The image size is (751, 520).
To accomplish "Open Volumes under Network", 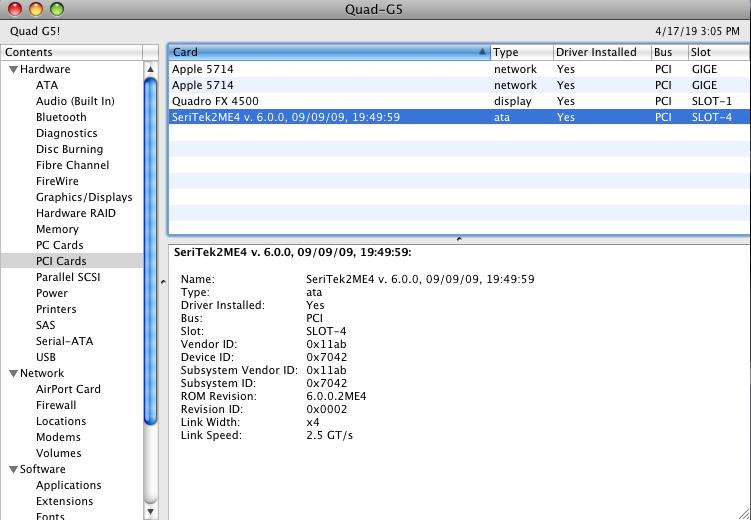I will [x=58, y=453].
